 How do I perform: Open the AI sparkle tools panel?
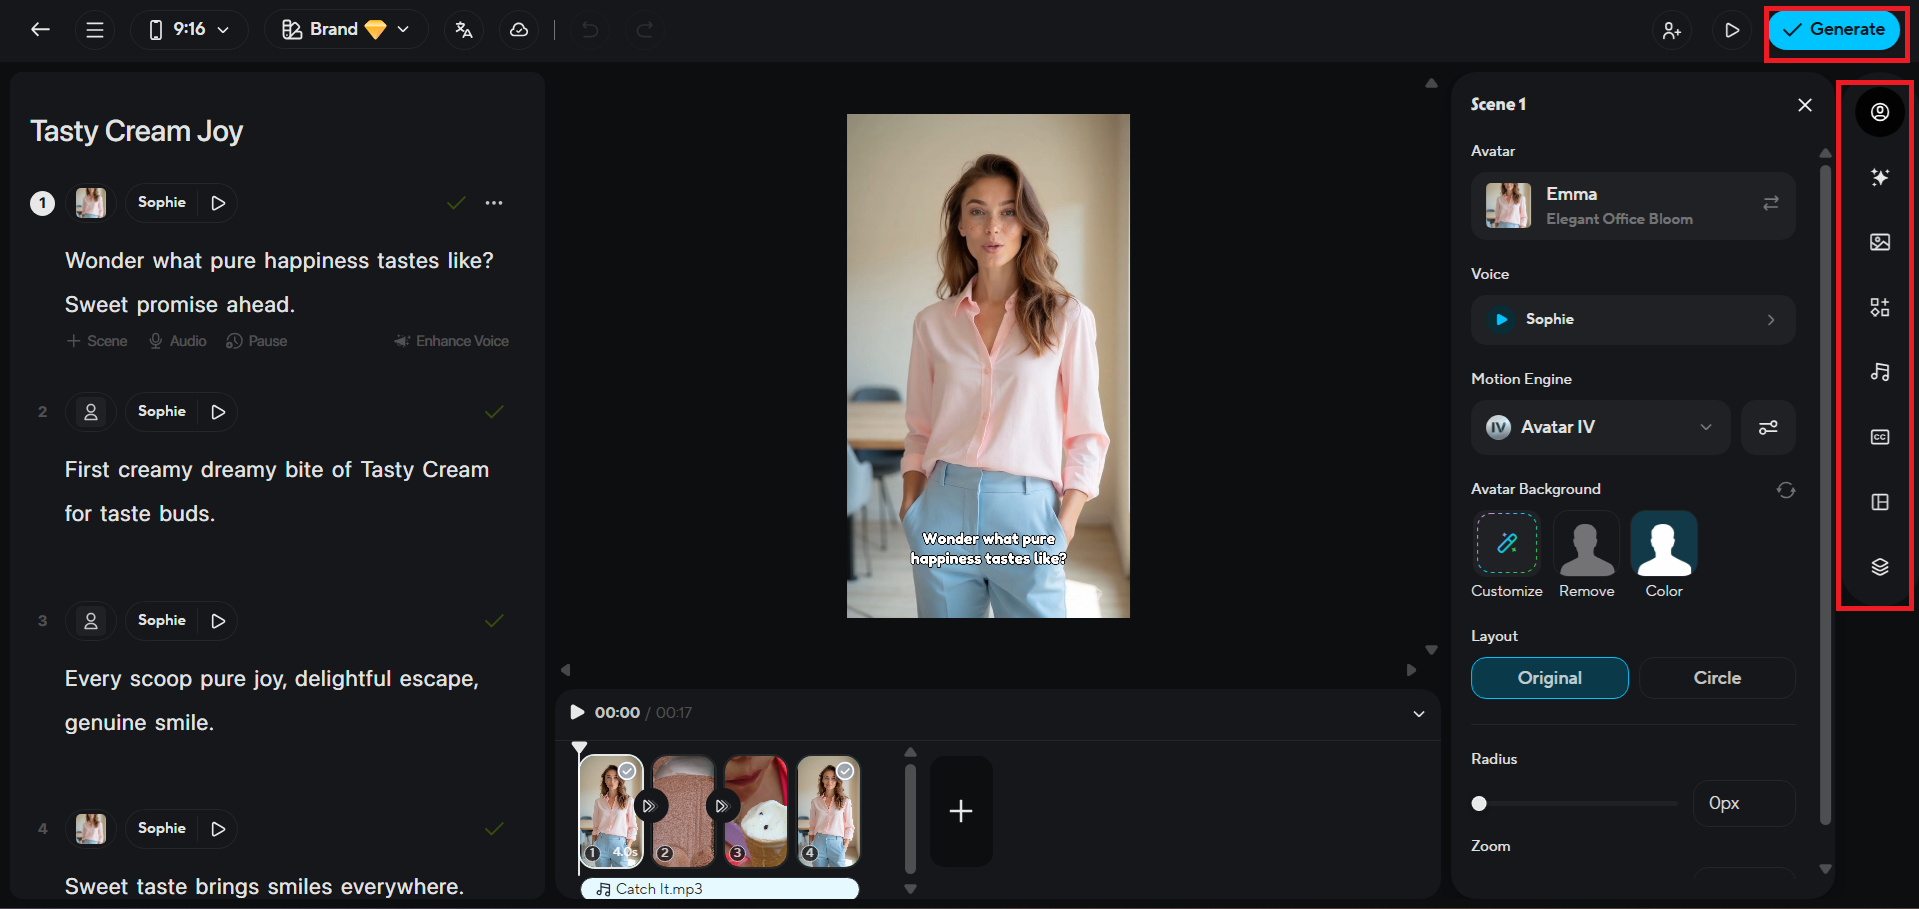point(1880,177)
